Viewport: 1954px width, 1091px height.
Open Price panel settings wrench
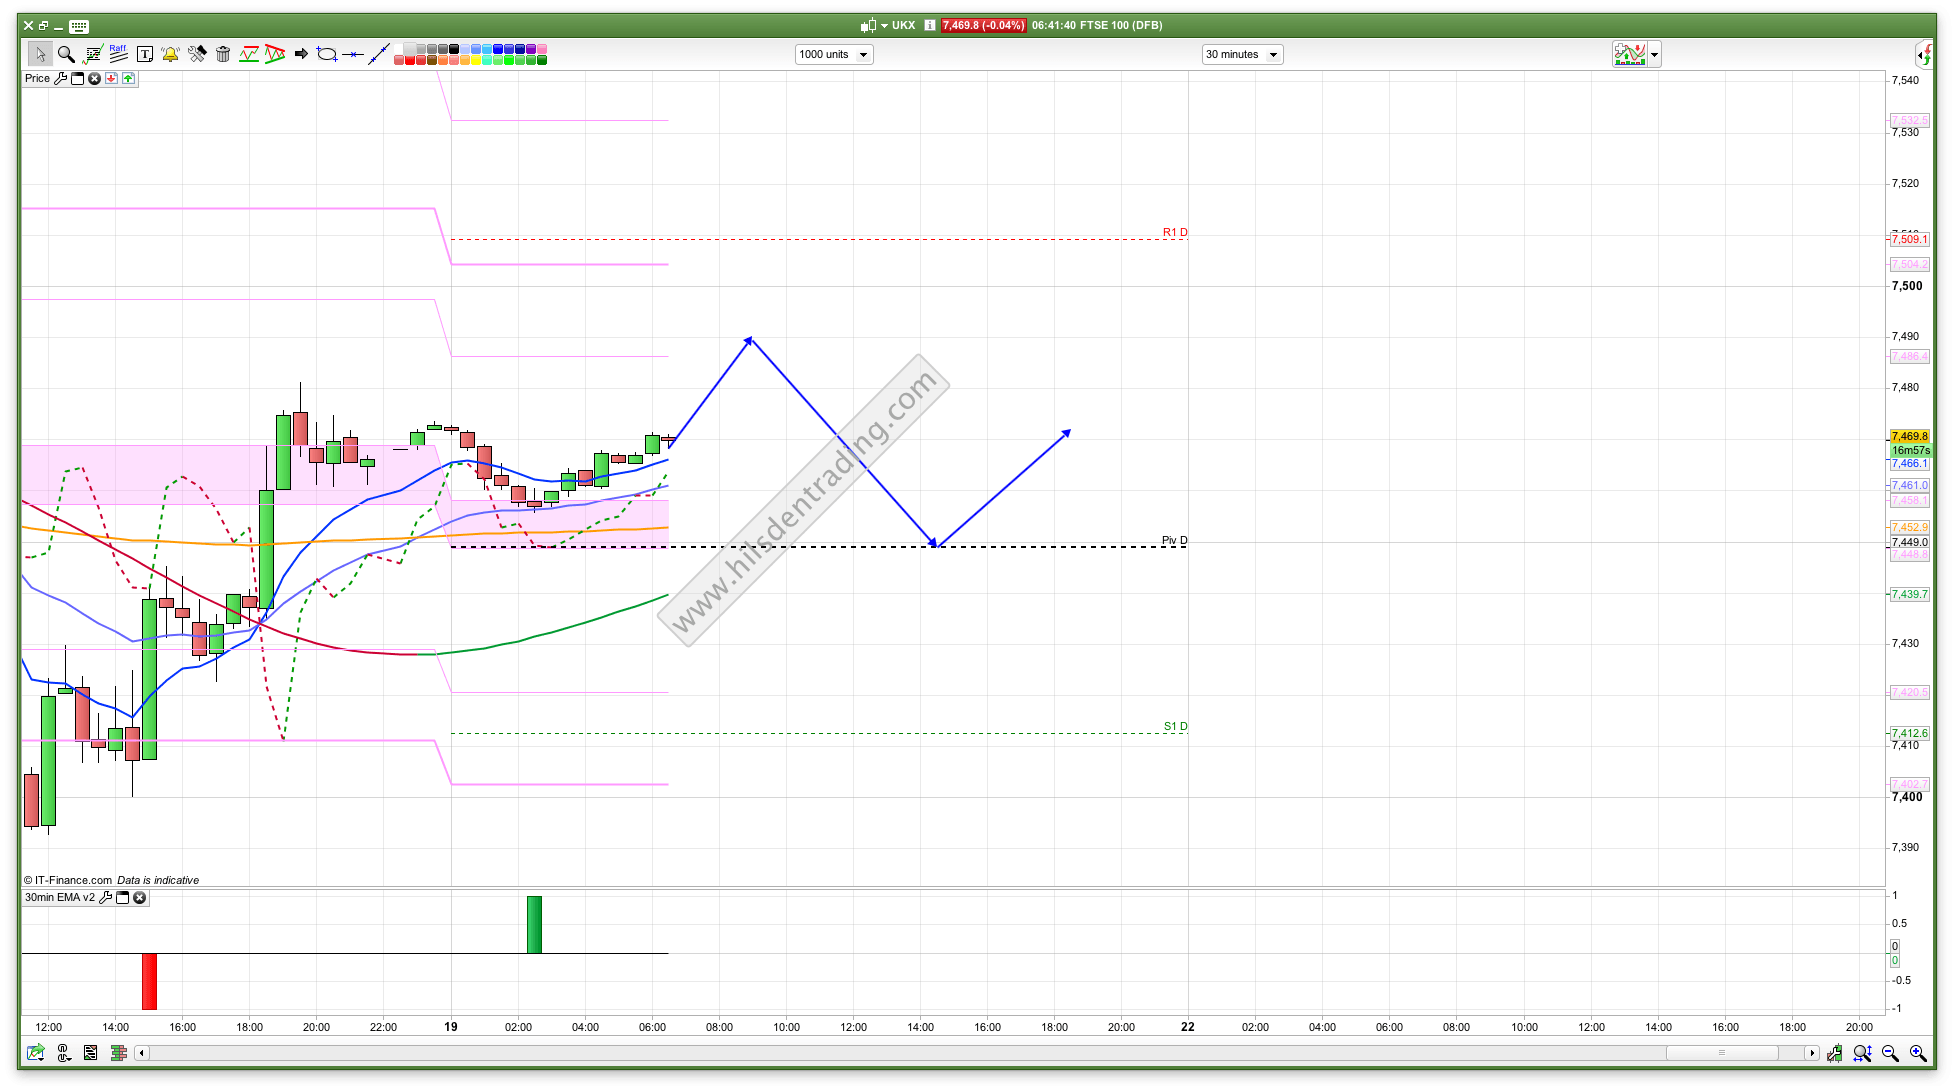tap(60, 78)
